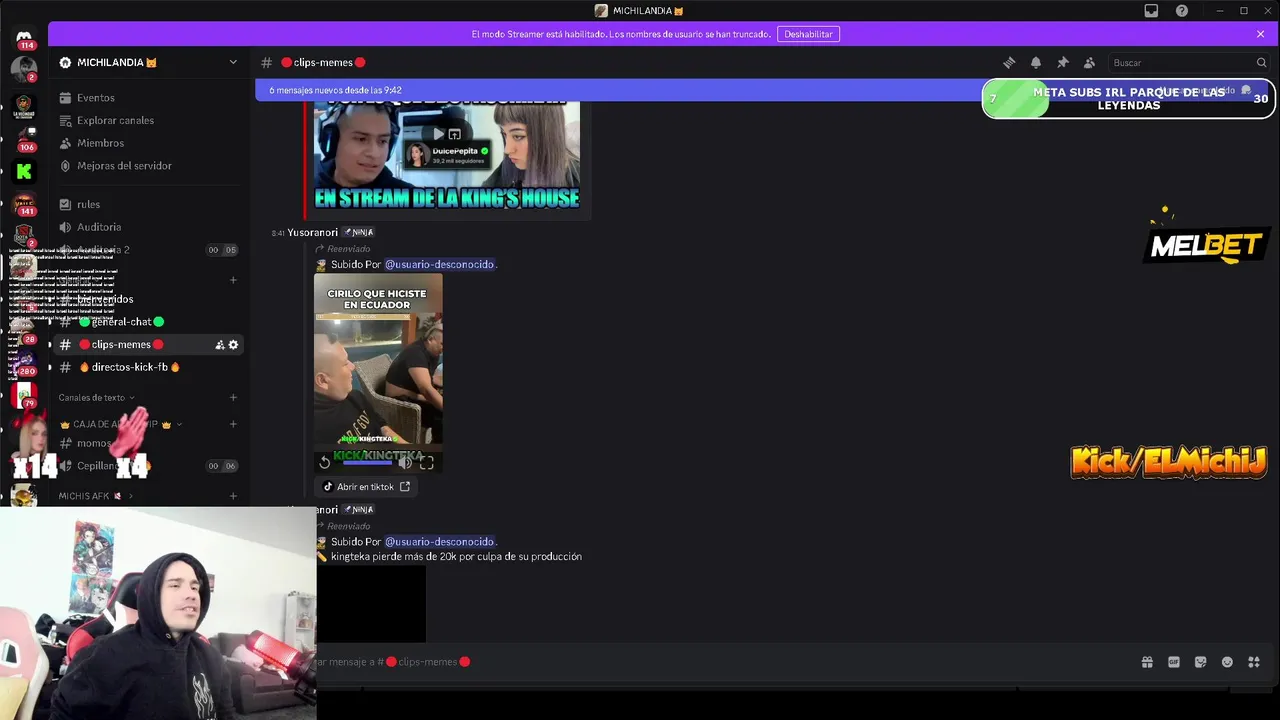Open the Miembros entry
The height and width of the screenshot is (720, 1280).
point(100,143)
